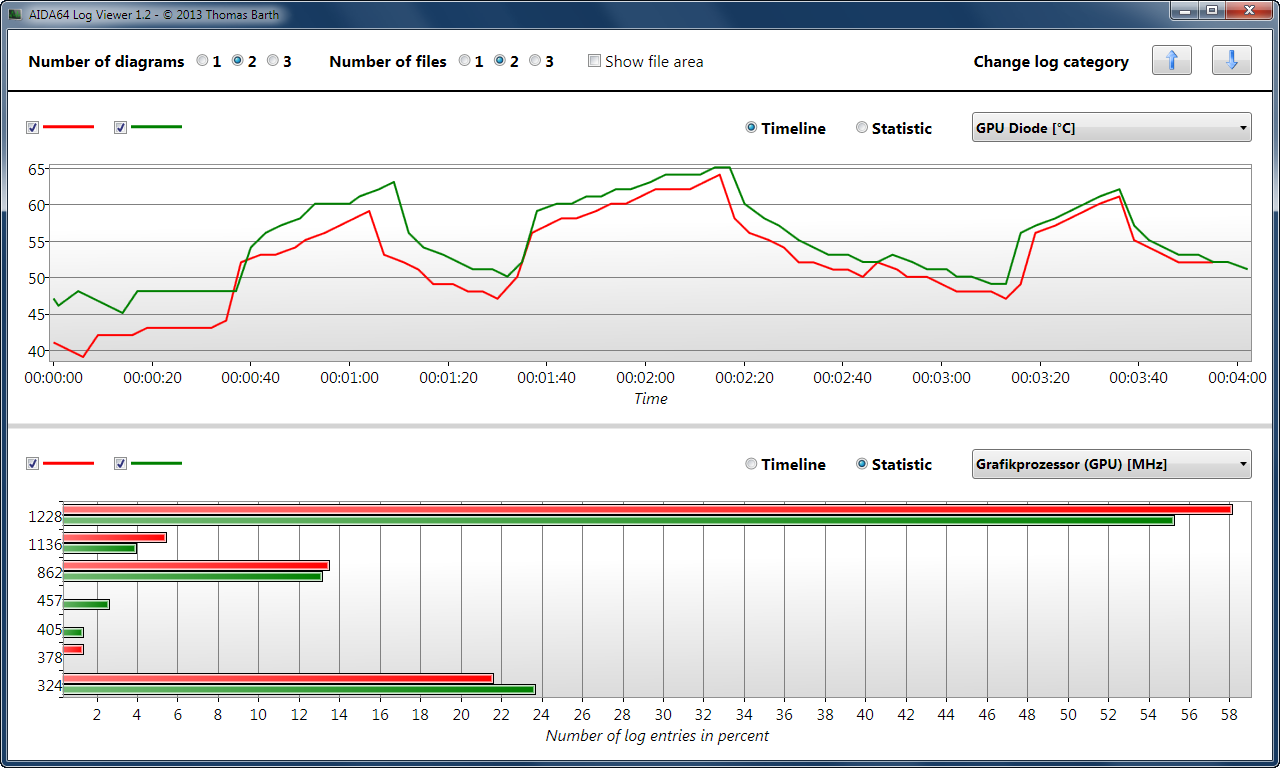
Task: Set Number of files to 1
Action: click(464, 61)
